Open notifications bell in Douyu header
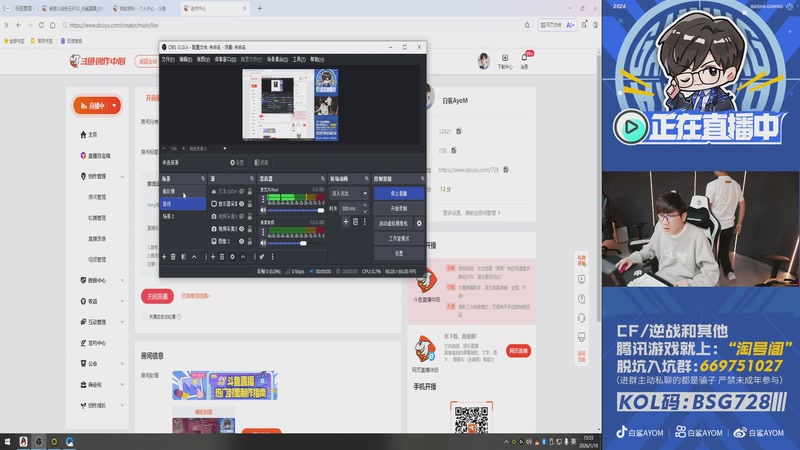 pos(524,57)
